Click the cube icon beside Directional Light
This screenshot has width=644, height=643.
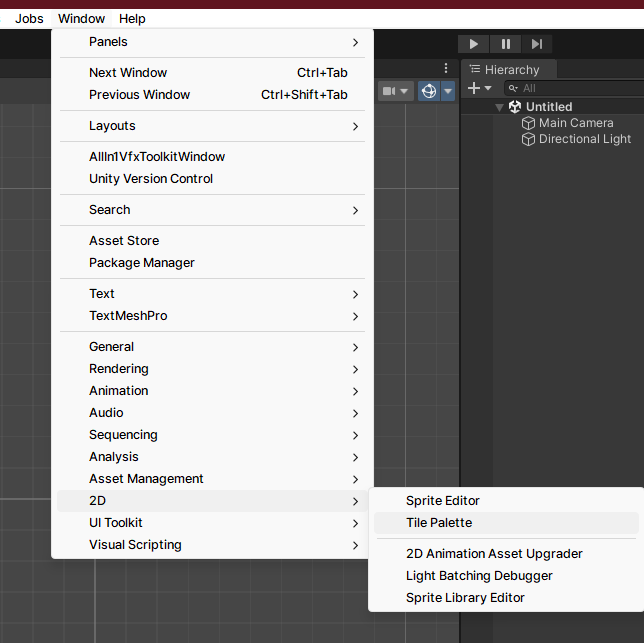pyautogui.click(x=528, y=139)
